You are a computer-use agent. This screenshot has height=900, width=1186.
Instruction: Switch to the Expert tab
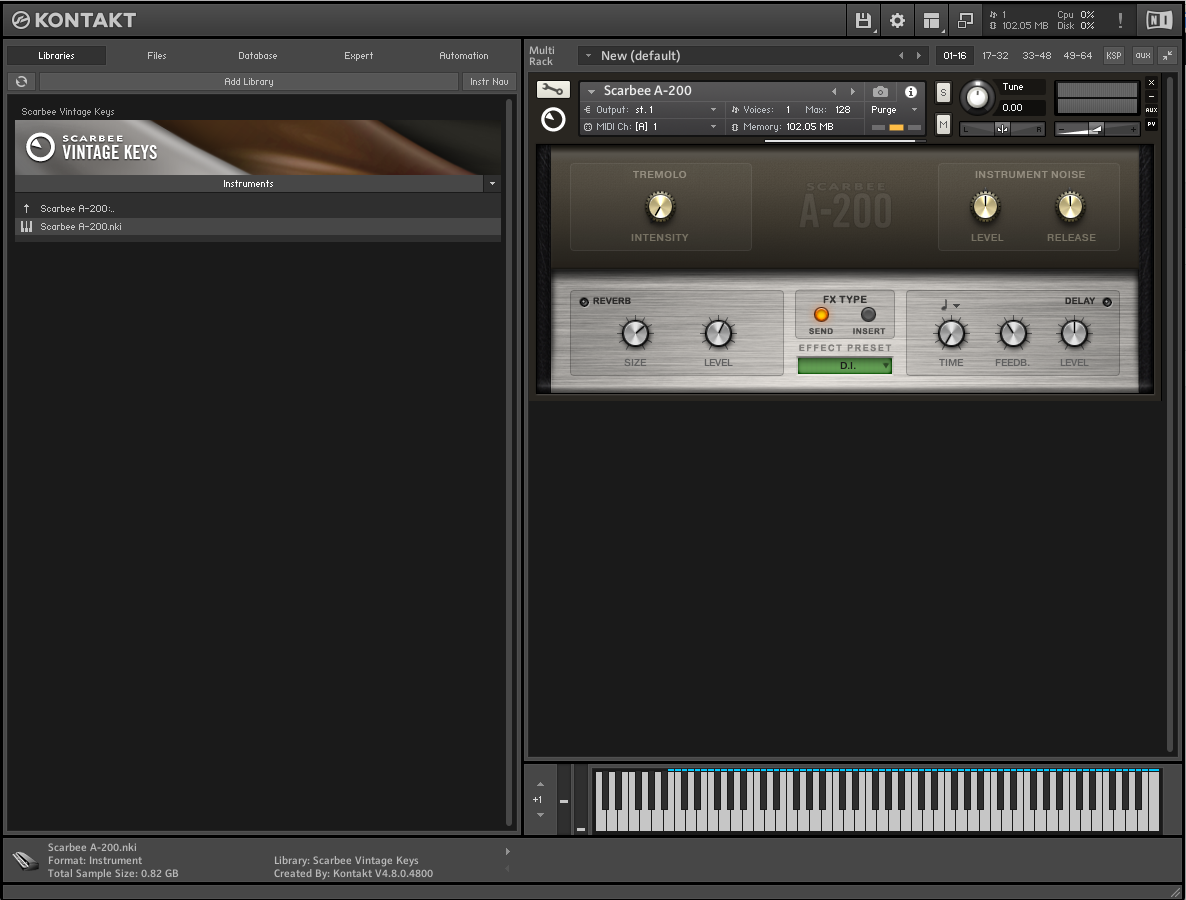[x=359, y=56]
